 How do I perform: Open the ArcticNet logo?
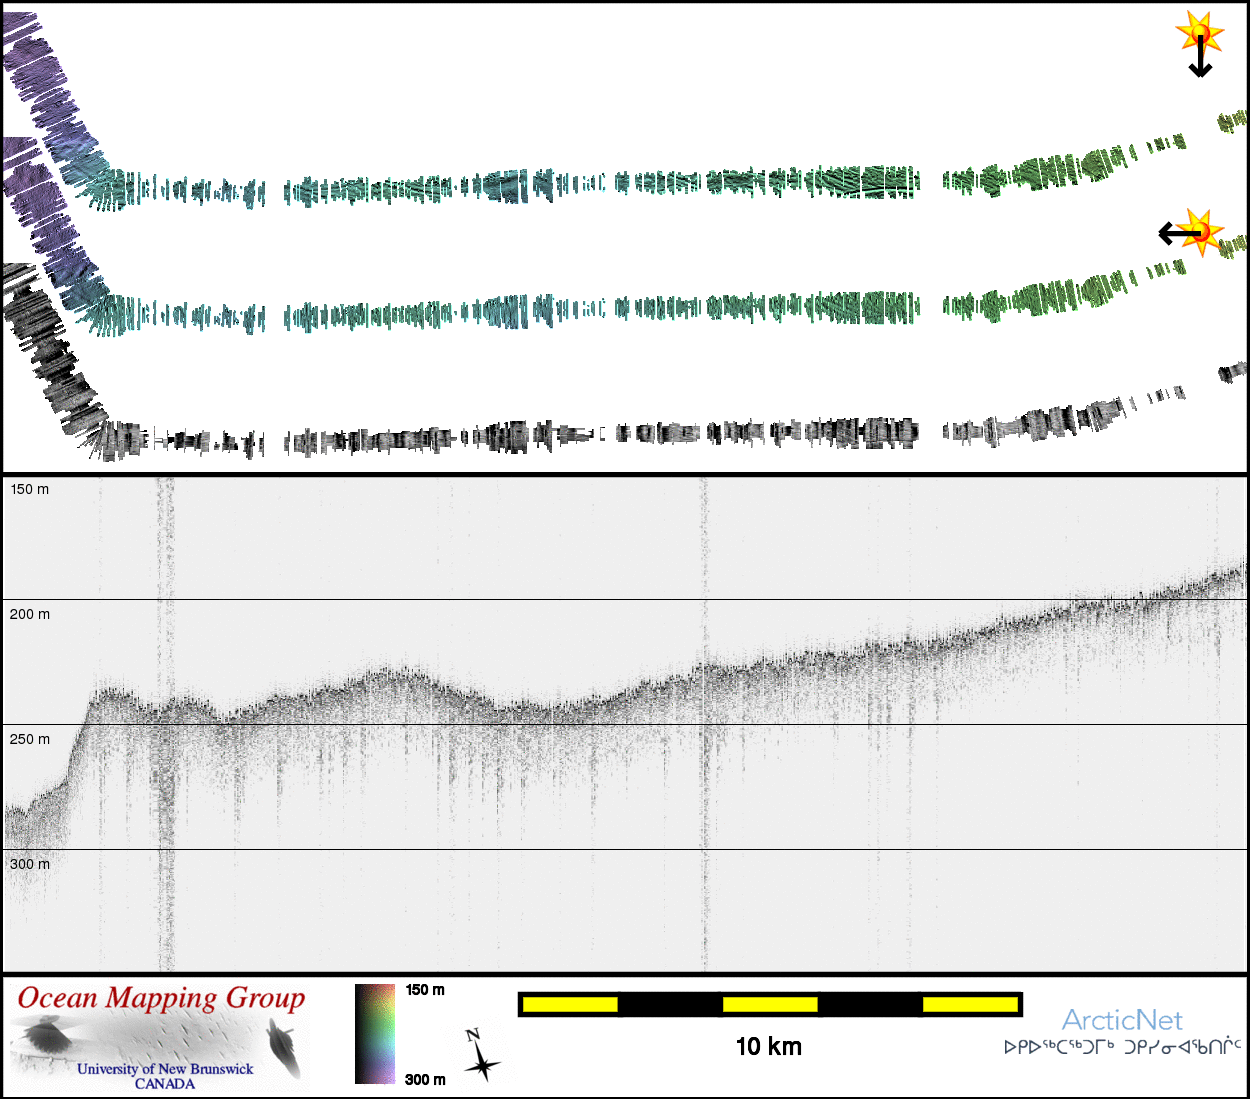pos(1122,1020)
